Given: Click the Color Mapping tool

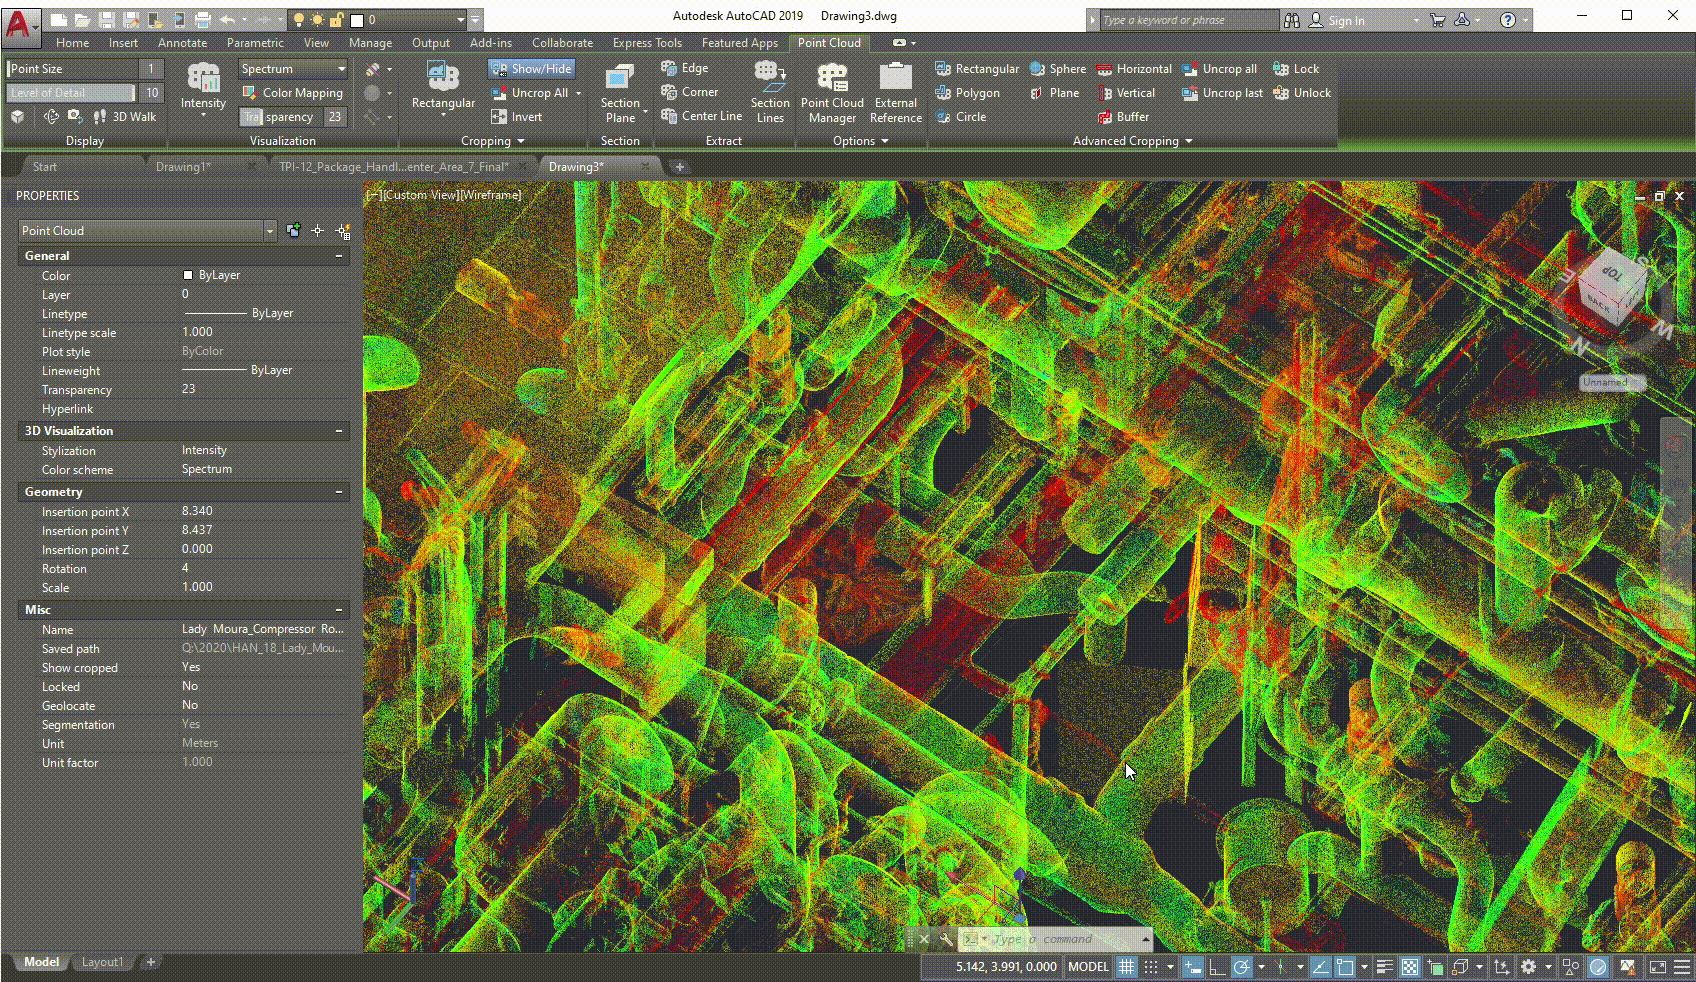Looking at the screenshot, I should tap(293, 93).
